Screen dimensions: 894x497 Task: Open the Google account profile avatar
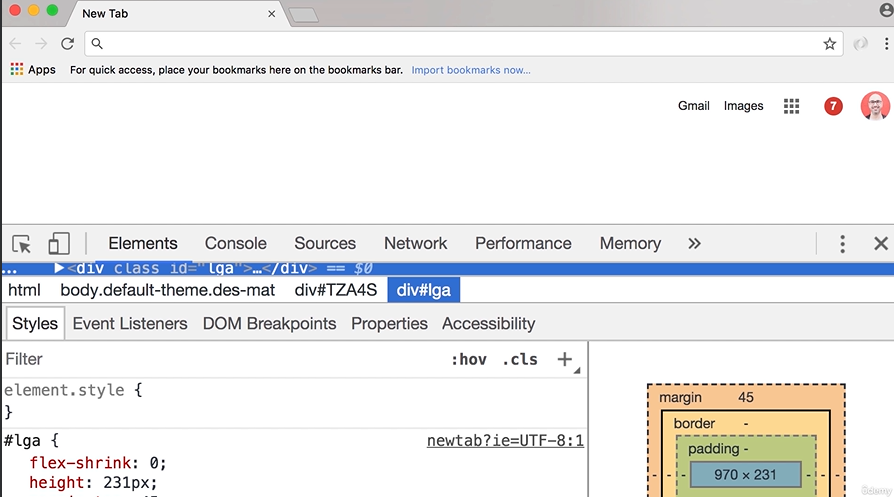[x=875, y=106]
